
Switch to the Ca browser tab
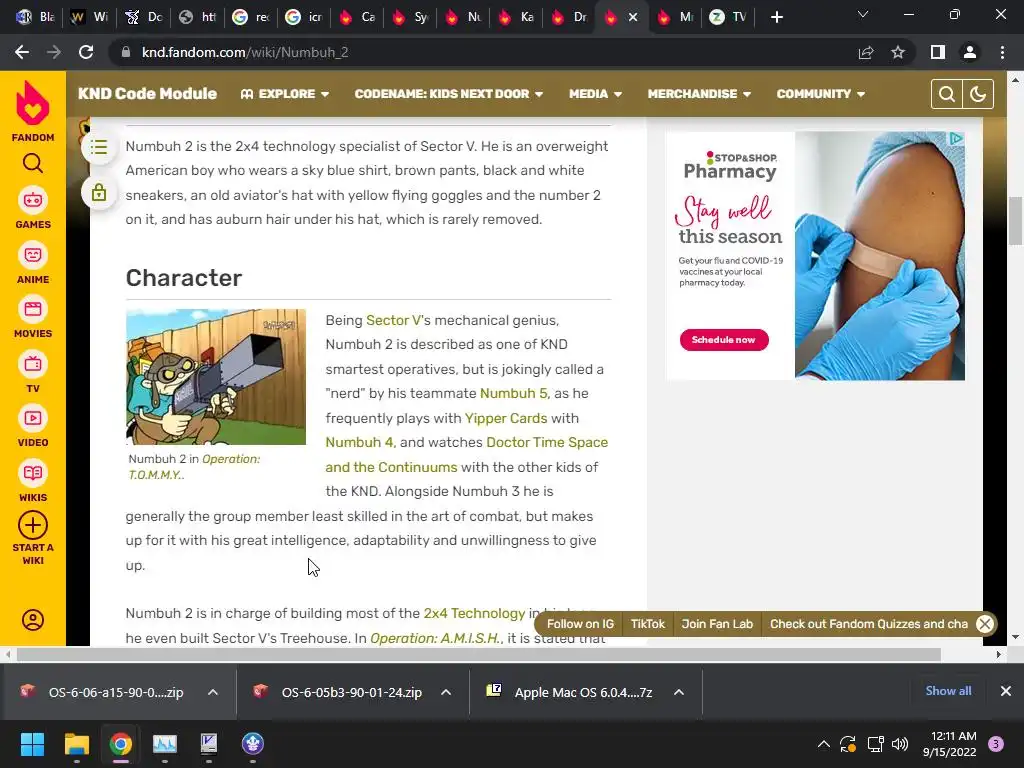coord(357,17)
